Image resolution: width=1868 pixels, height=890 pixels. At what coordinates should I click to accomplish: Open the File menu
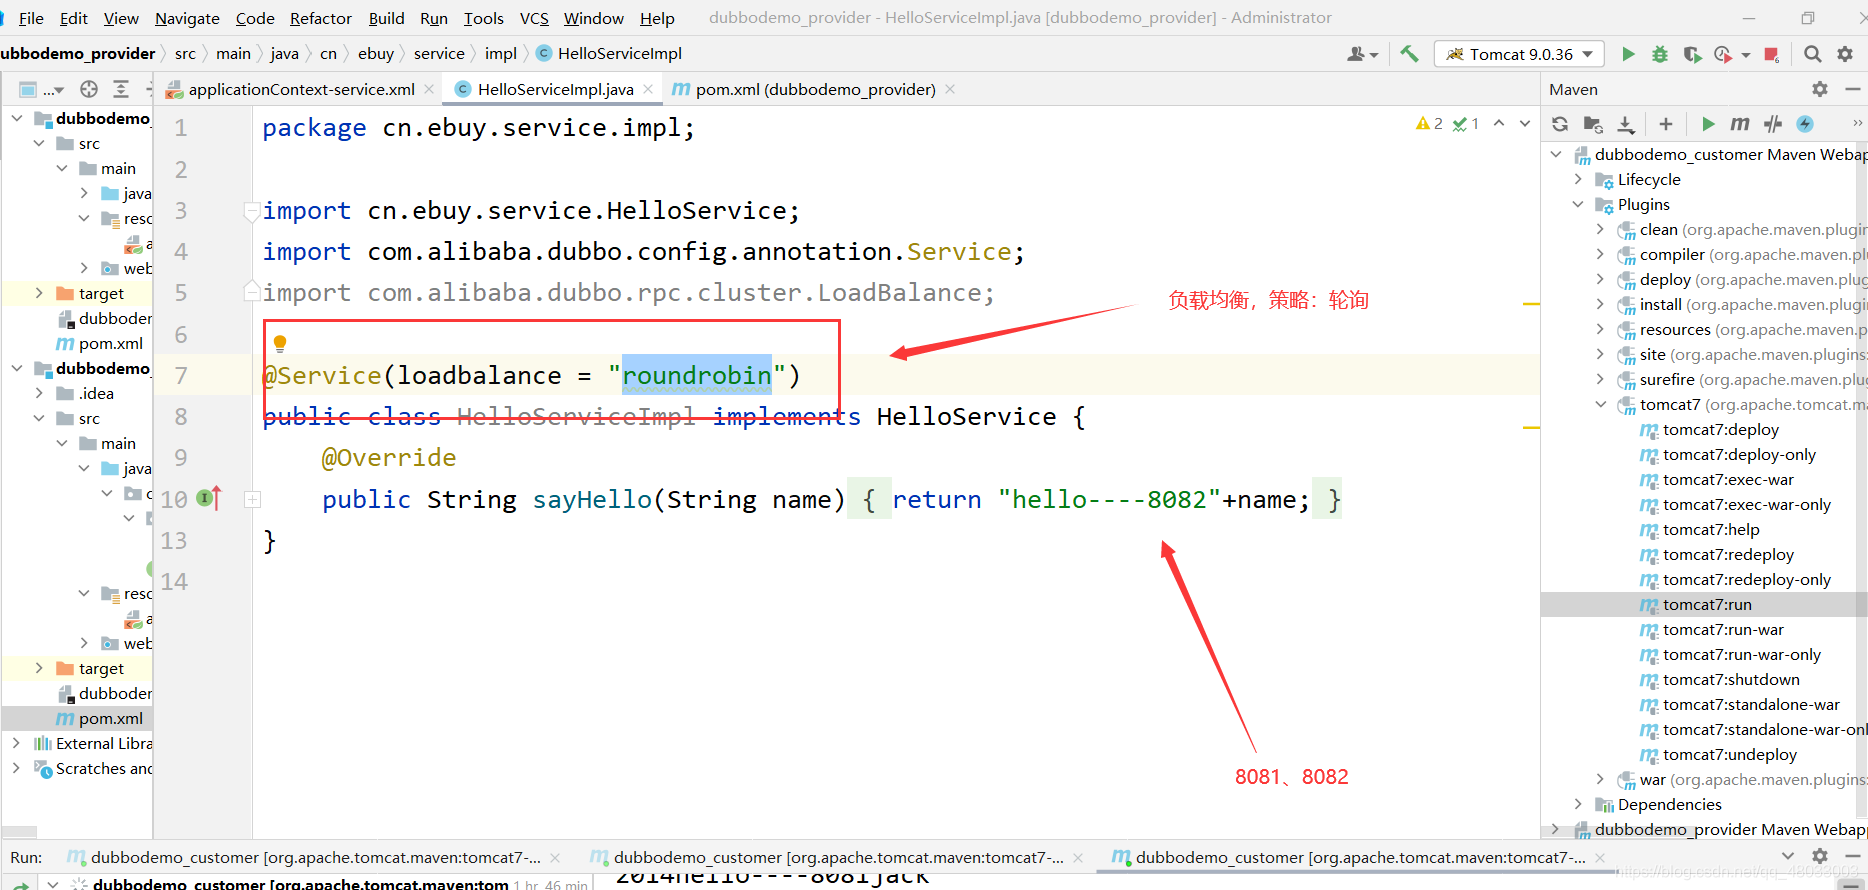coord(31,18)
